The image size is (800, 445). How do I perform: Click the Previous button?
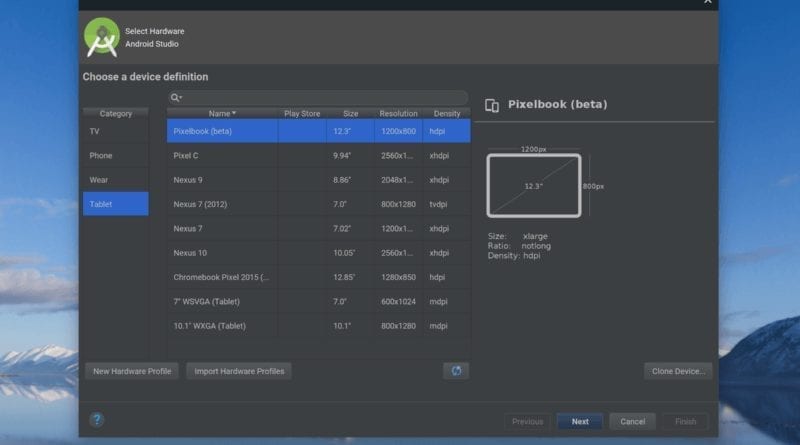pyautogui.click(x=528, y=422)
